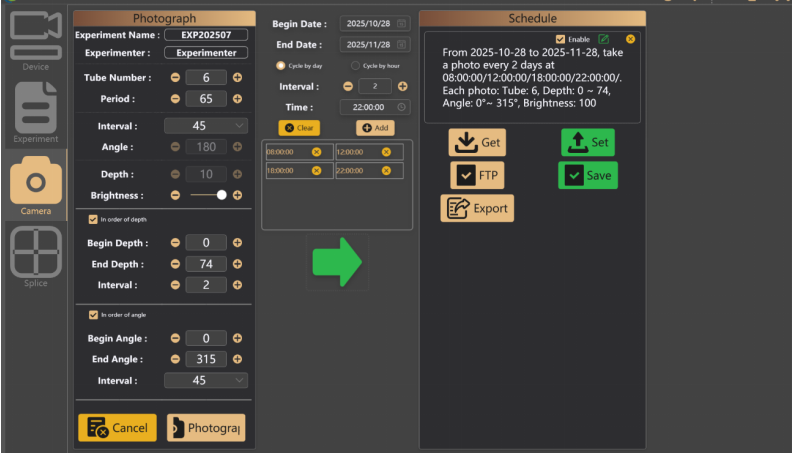Click the Brightness slider handle
Image resolution: width=792 pixels, height=453 pixels.
coord(221,195)
